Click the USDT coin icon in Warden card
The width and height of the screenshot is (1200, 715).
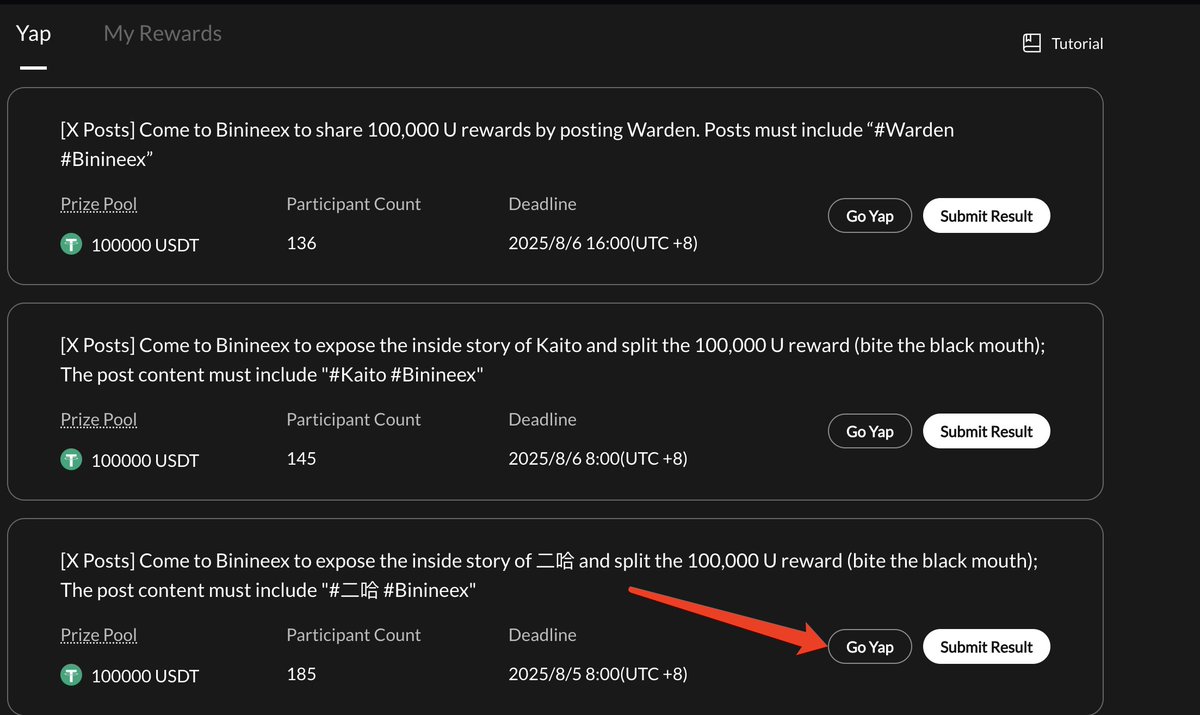tap(71, 244)
